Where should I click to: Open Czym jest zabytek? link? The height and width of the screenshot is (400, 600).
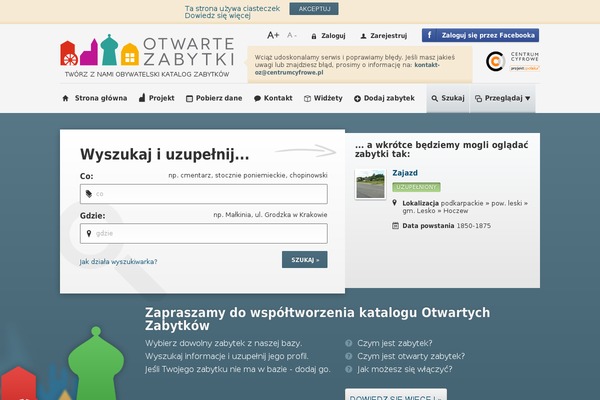(395, 343)
